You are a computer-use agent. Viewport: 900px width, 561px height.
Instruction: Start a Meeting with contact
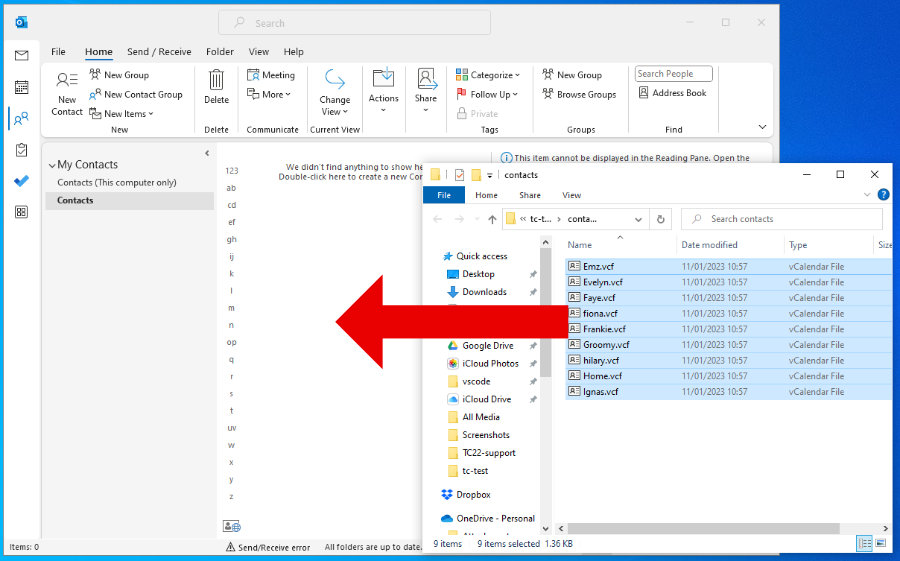click(271, 75)
